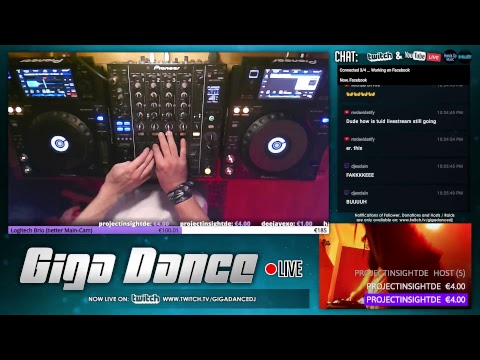This screenshot has width=480, height=360.
Task: Click 'deejayexo: €1.00' in the donation ticker
Action: tap(287, 224)
